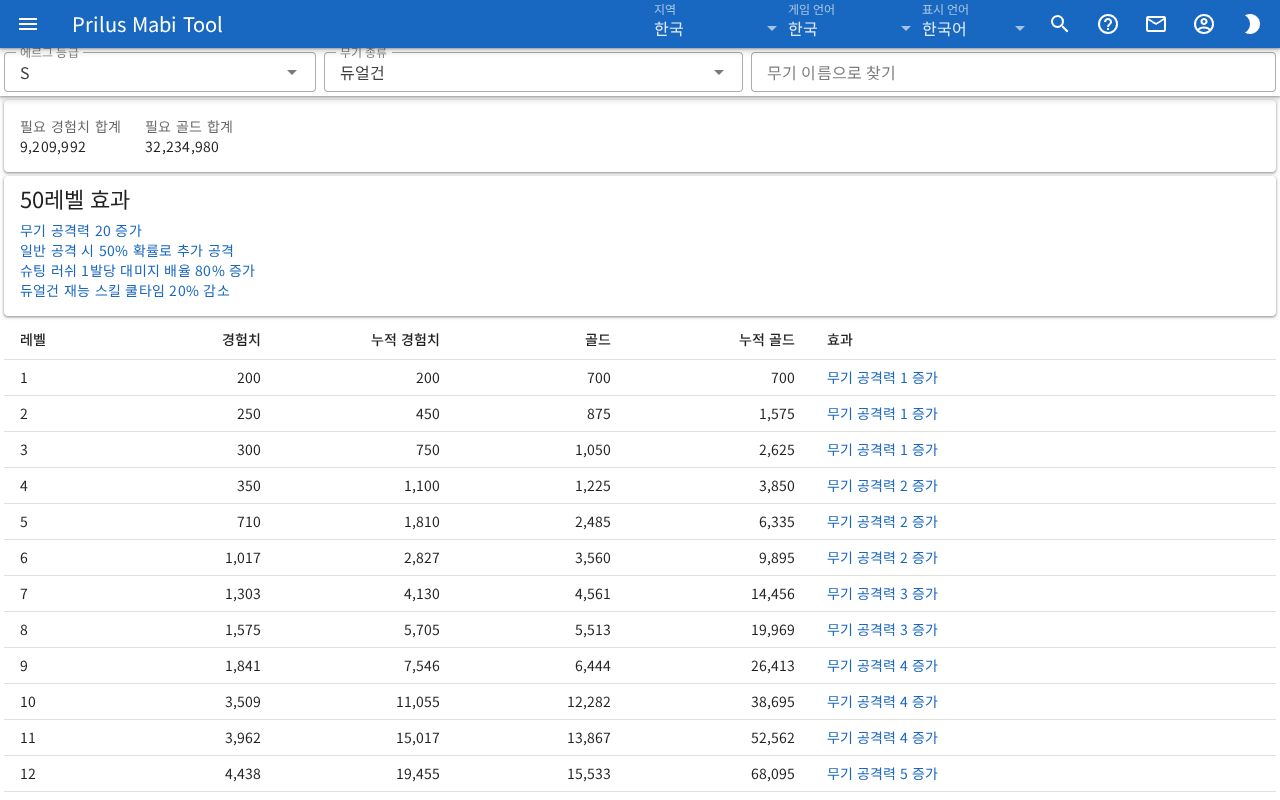Screen dimensions: 1280x800
Task: Open the 표시 언어 dropdown
Action: (x=975, y=24)
